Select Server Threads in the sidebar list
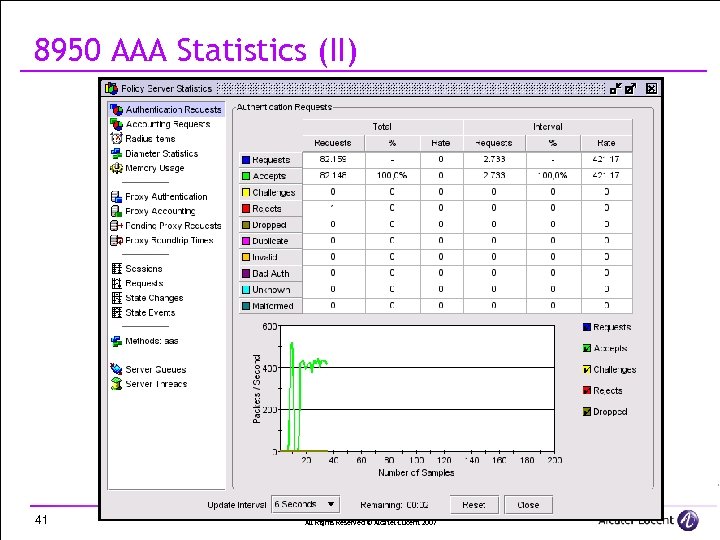Image resolution: width=720 pixels, height=540 pixels. pos(156,384)
